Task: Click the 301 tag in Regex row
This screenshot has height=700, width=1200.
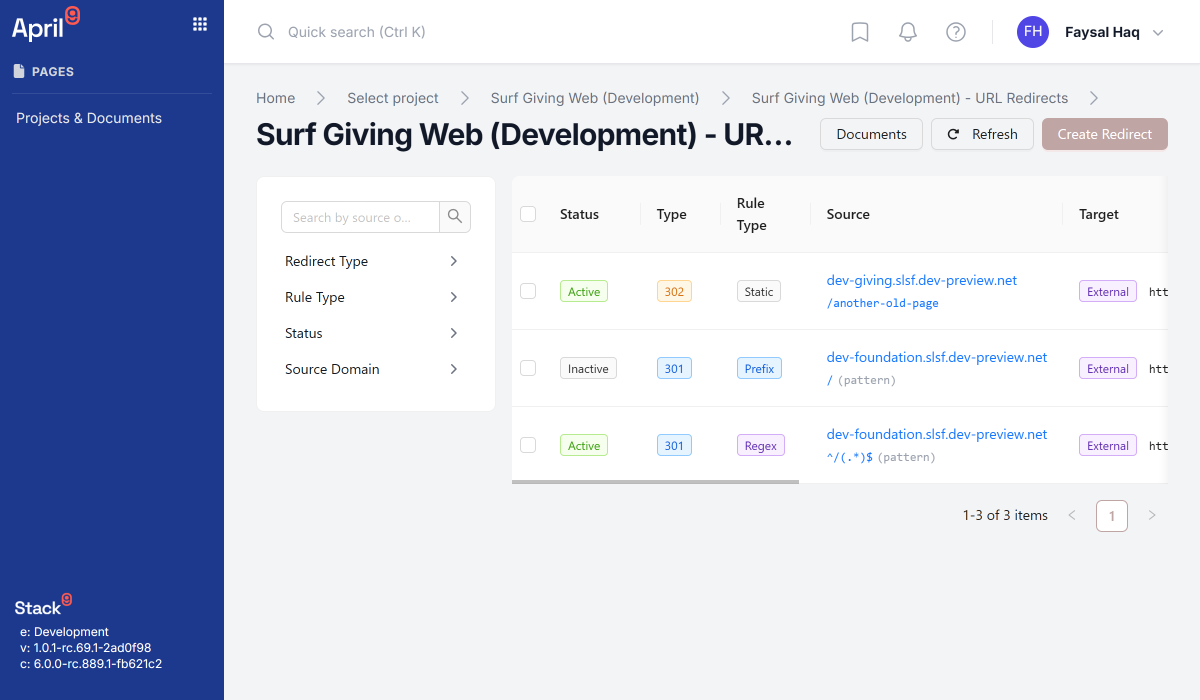Action: (x=674, y=446)
